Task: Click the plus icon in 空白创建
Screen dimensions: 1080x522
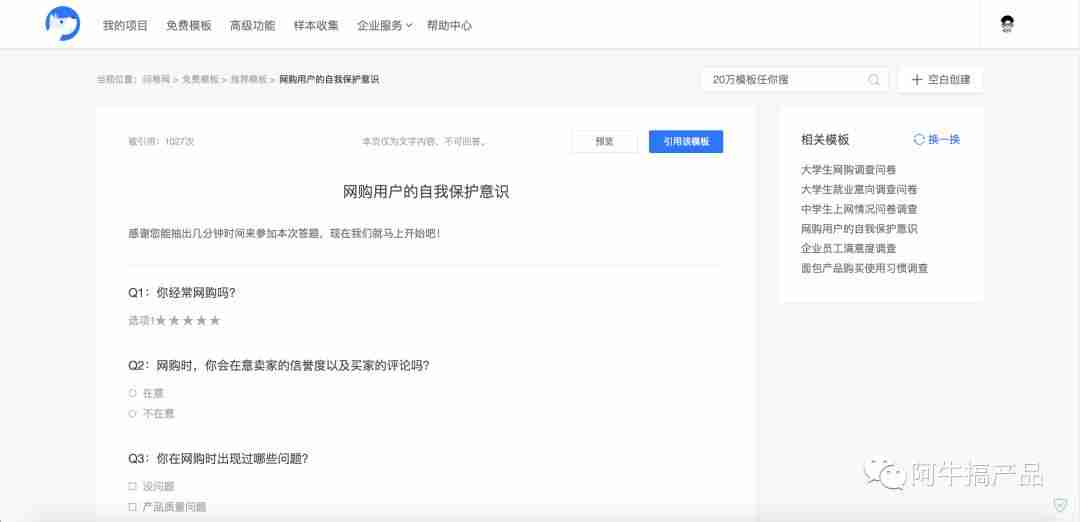Action: (x=917, y=80)
